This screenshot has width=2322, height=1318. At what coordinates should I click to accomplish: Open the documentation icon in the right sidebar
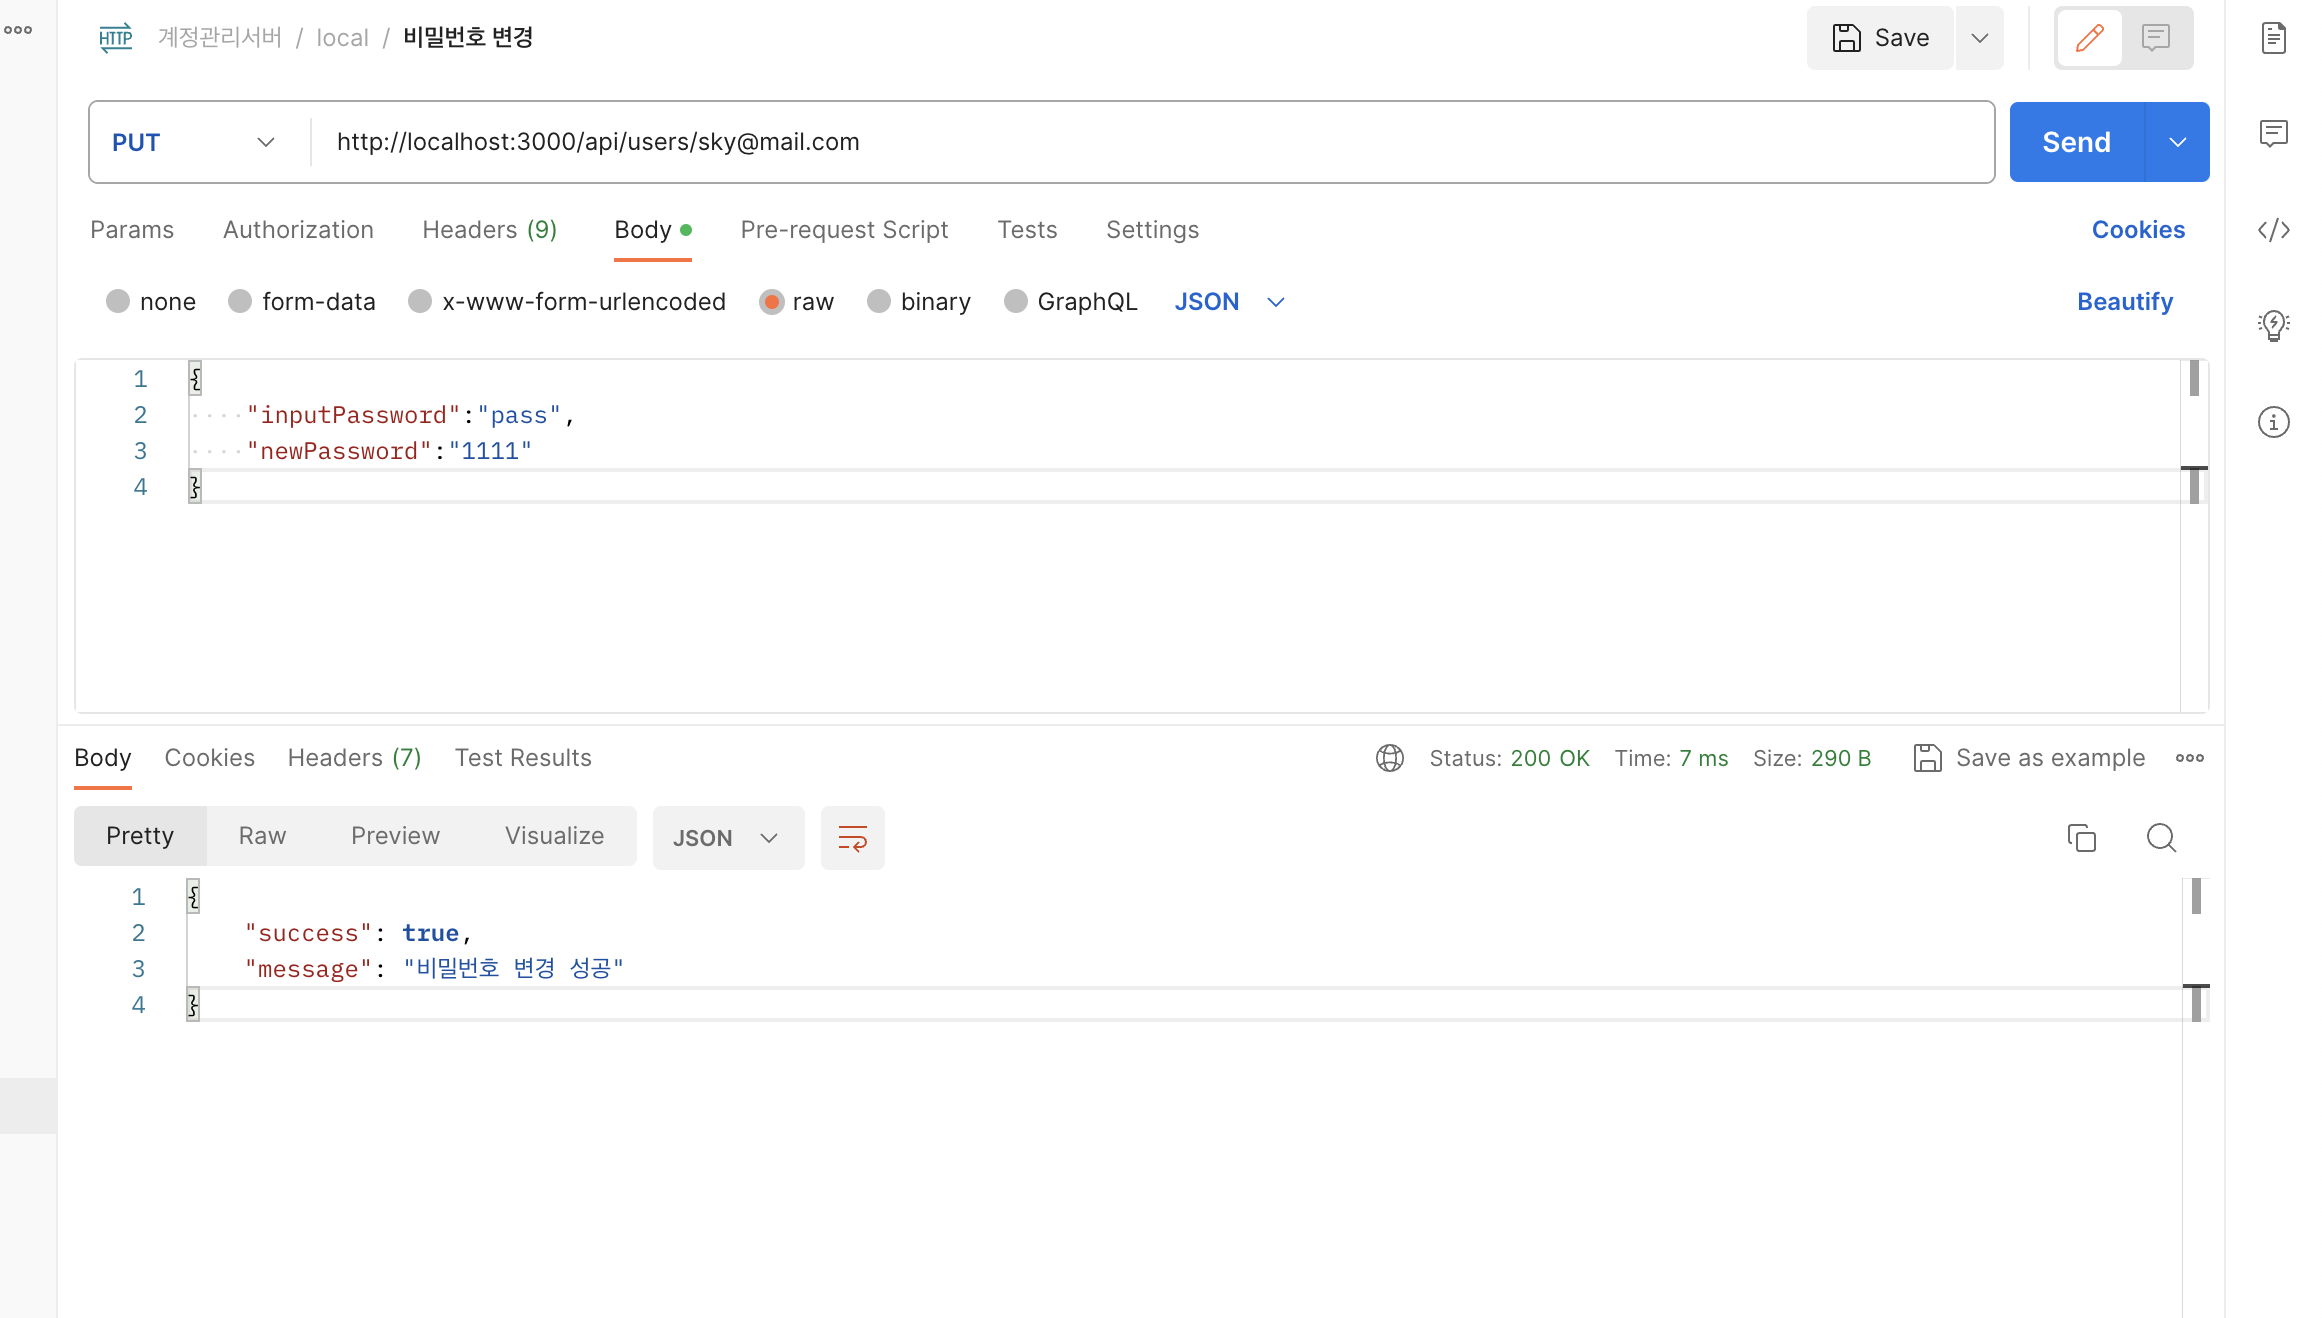[x=2273, y=38]
